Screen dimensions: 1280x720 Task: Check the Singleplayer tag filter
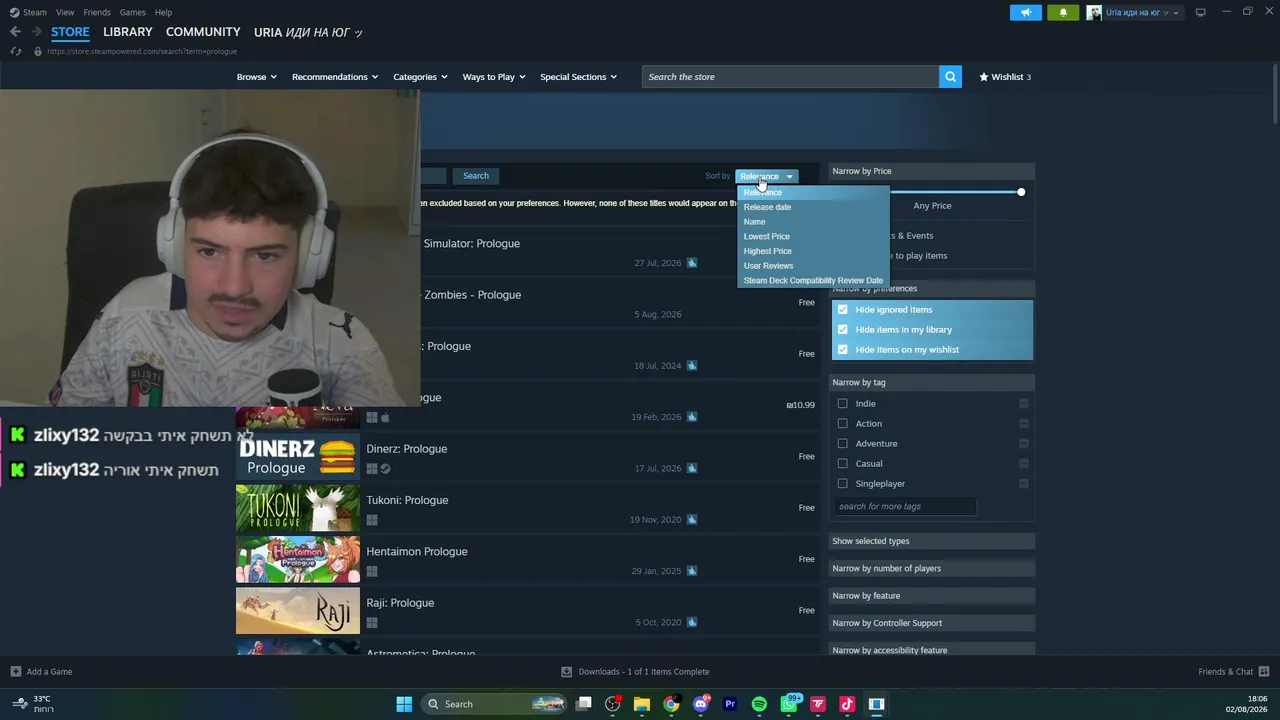(843, 484)
